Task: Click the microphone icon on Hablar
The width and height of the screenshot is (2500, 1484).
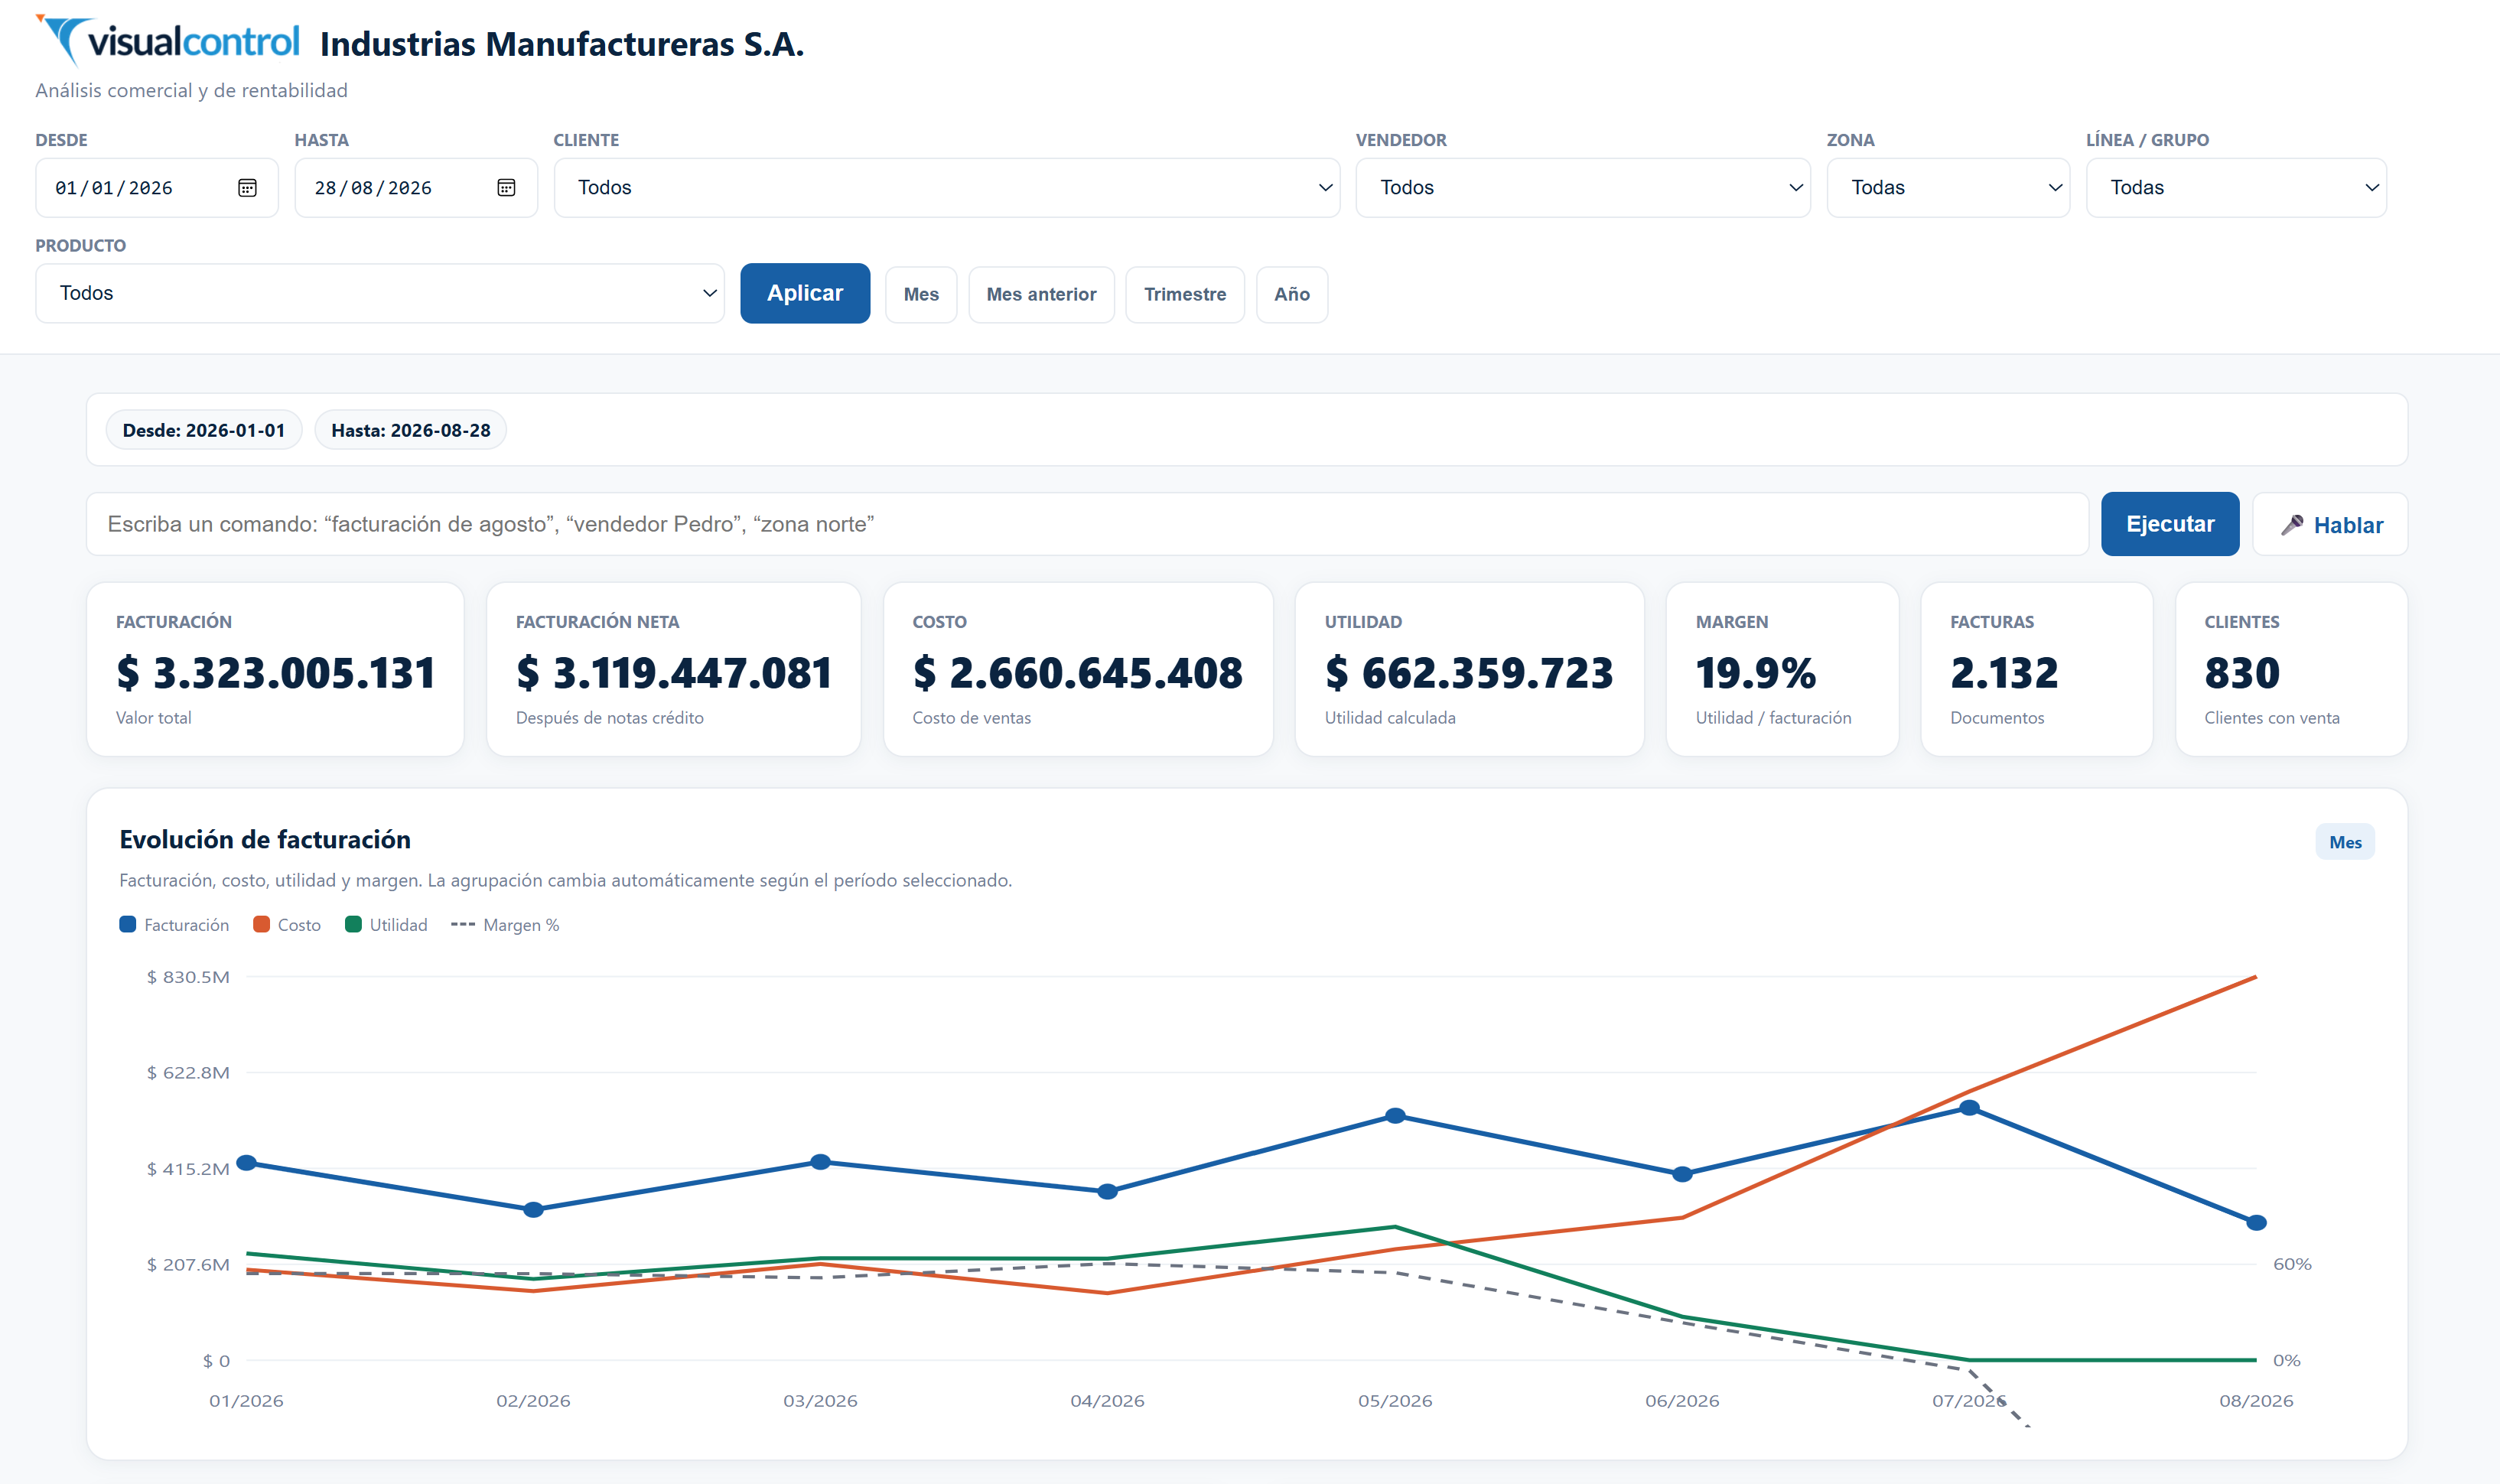Action: point(2292,525)
